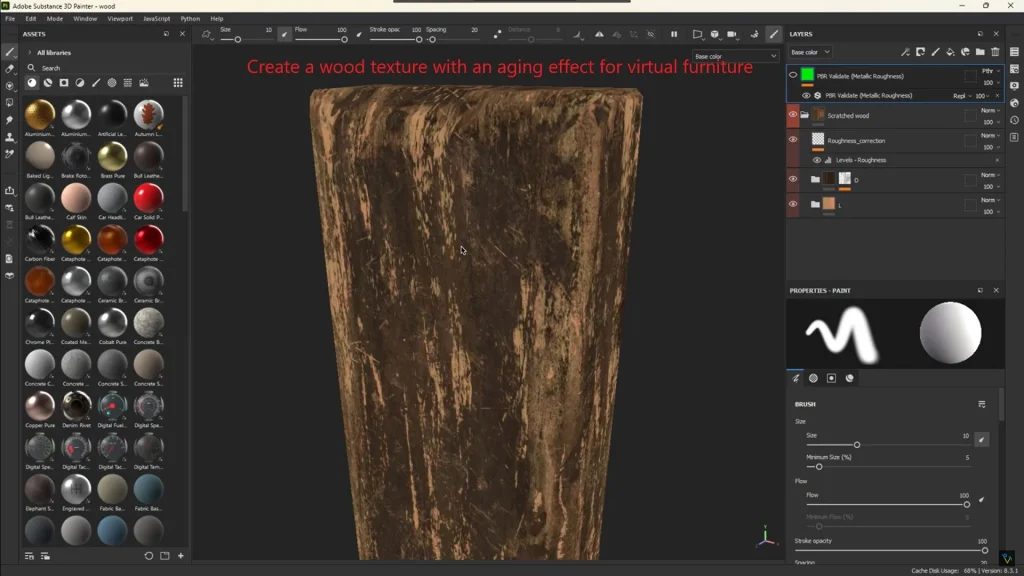This screenshot has height=576, width=1024.
Task: Filter assets by Materials category
Action: point(32,83)
